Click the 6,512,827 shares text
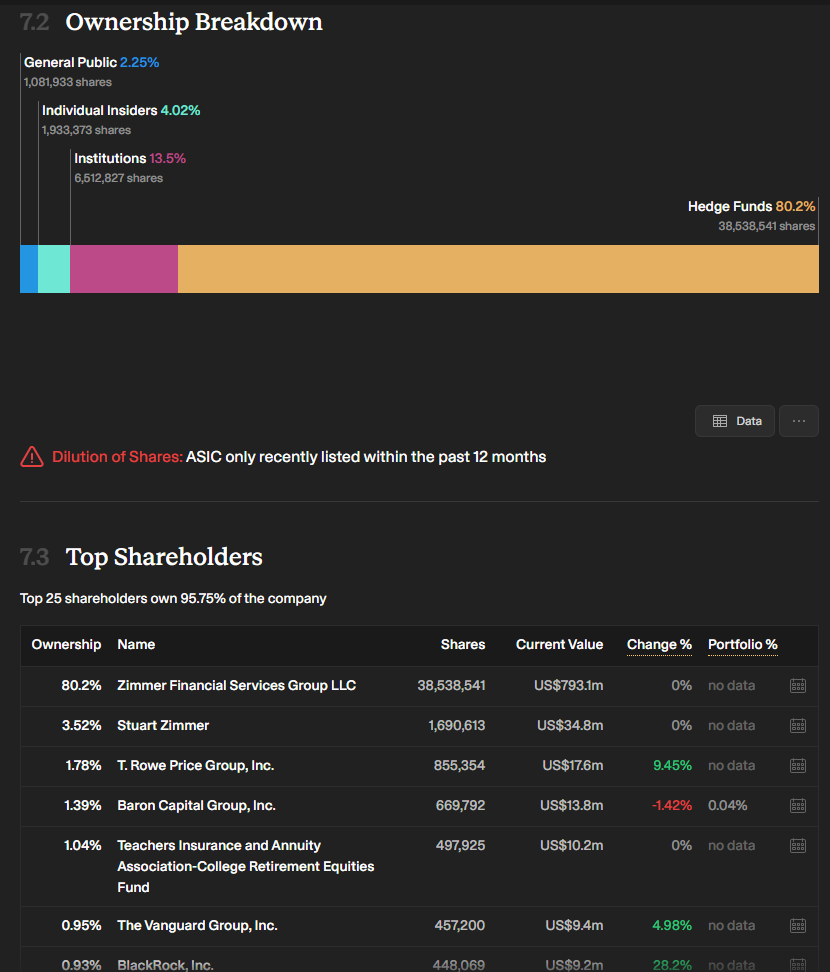Screen dimensions: 830x972 pos(118,178)
